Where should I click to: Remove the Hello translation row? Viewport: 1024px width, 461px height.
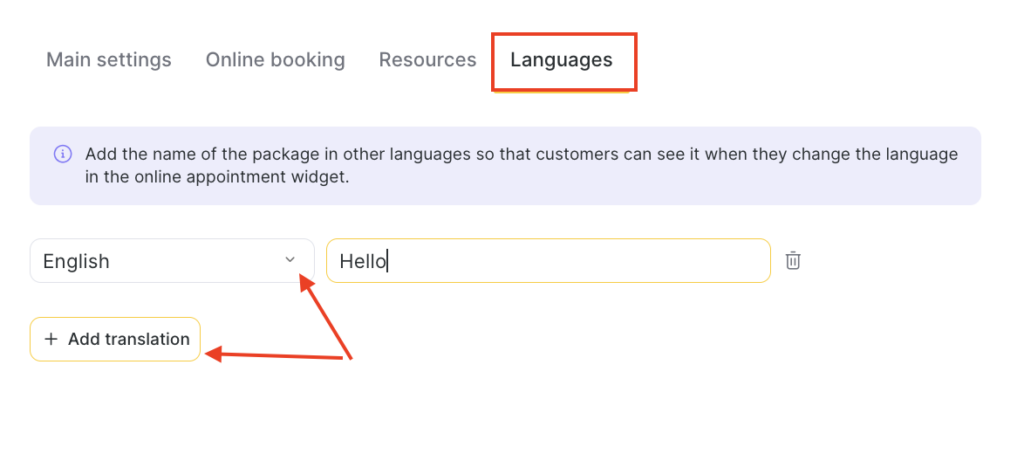pyautogui.click(x=793, y=261)
